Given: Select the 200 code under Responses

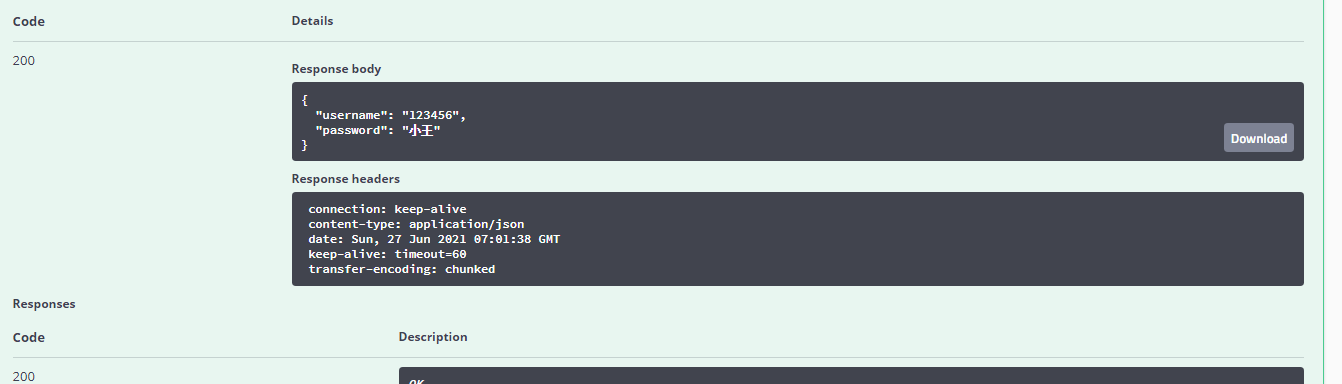Looking at the screenshot, I should click(24, 377).
